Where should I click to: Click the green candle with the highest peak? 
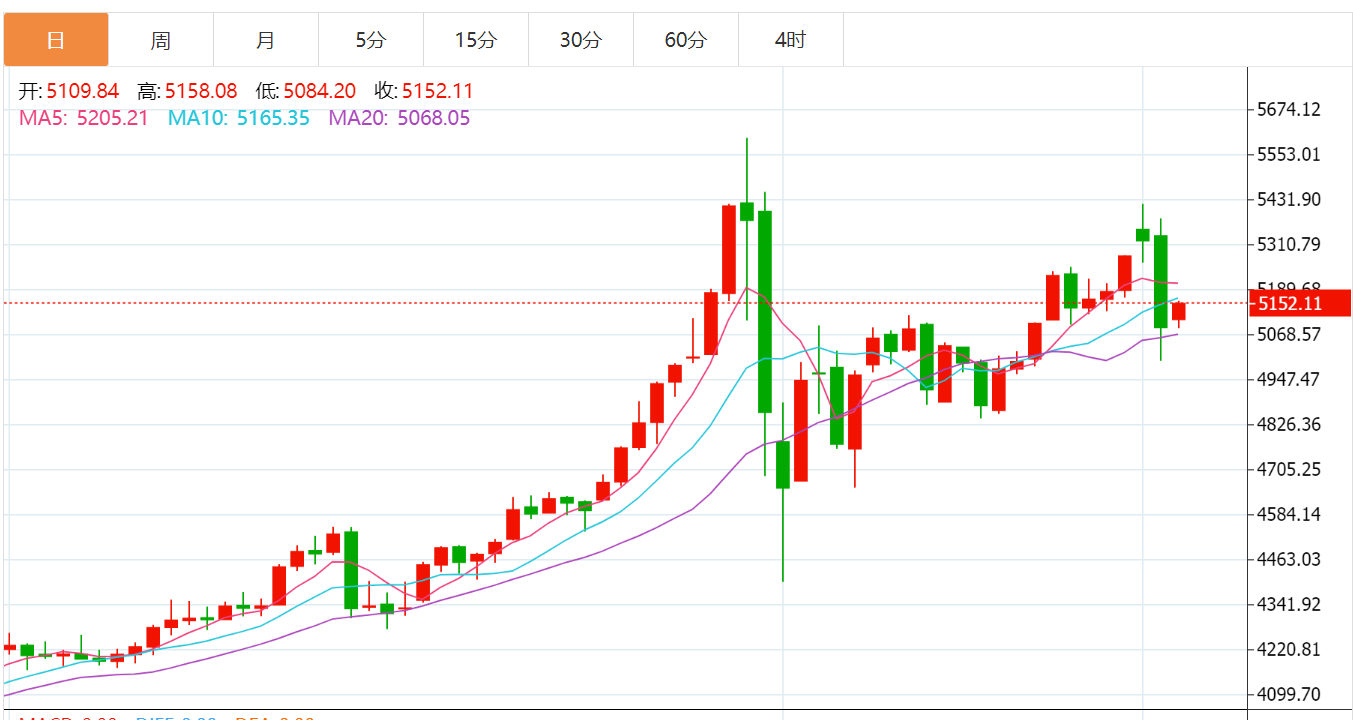[747, 210]
